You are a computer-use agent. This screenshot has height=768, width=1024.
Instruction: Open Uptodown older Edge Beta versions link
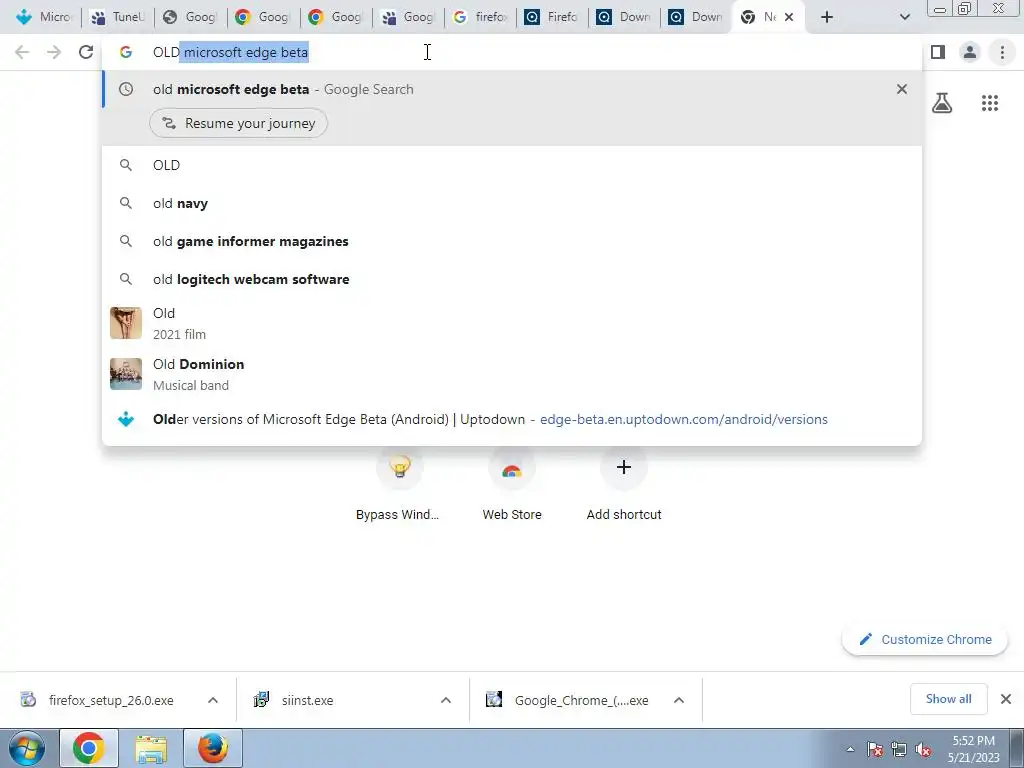[x=512, y=419]
